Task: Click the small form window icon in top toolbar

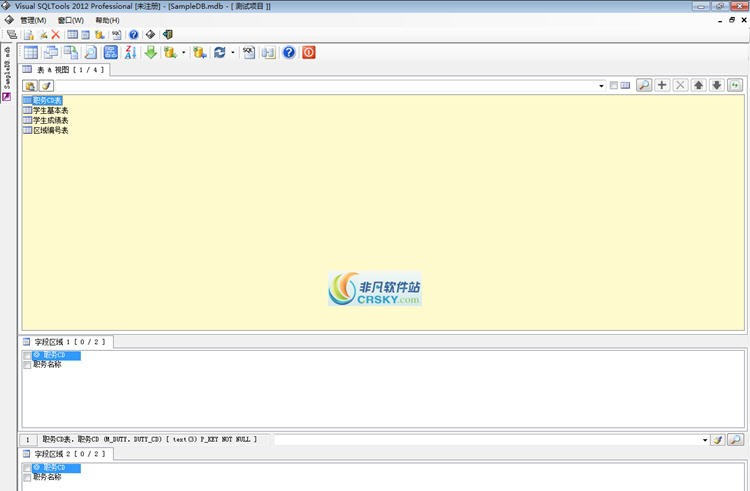Action: click(x=85, y=34)
